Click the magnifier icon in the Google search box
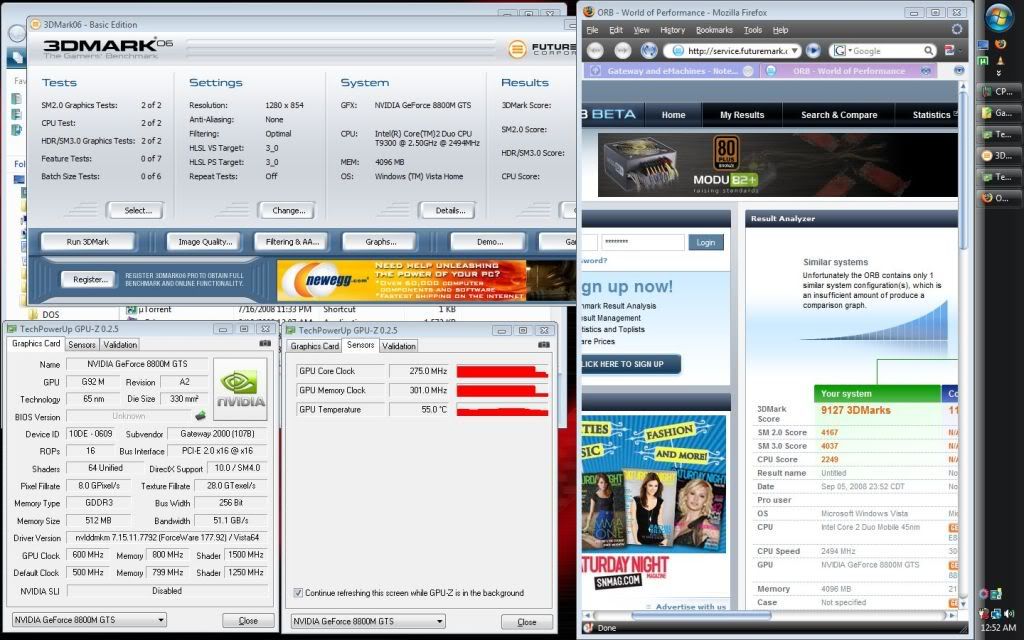Screen dimensions: 1024x640 coord(928,50)
